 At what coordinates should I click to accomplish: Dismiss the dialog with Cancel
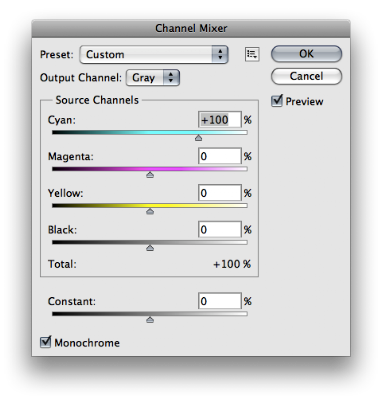click(x=306, y=76)
